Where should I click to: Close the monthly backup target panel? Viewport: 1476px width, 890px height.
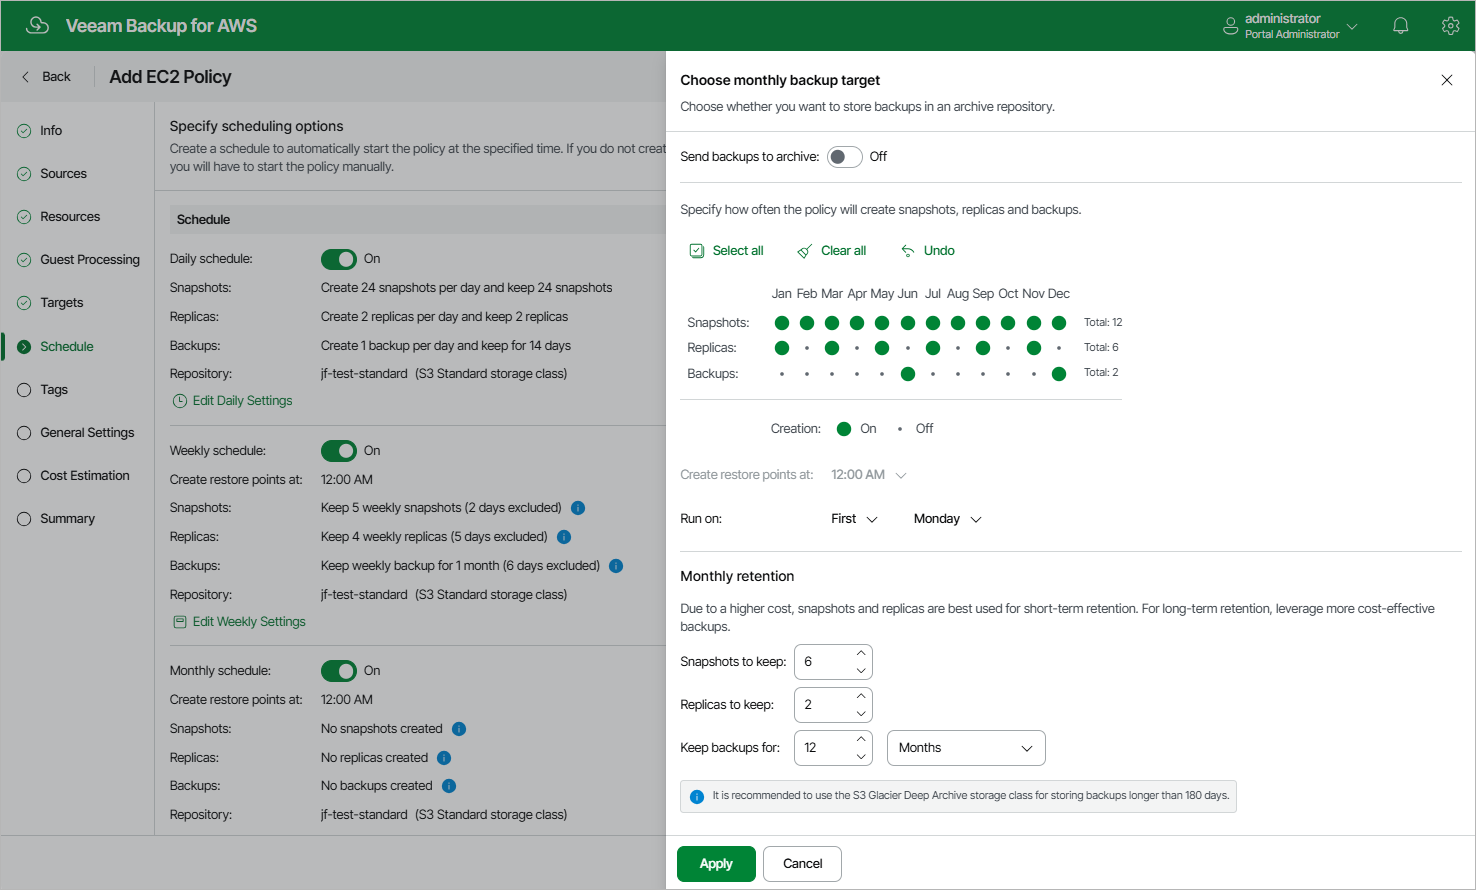tap(1447, 80)
